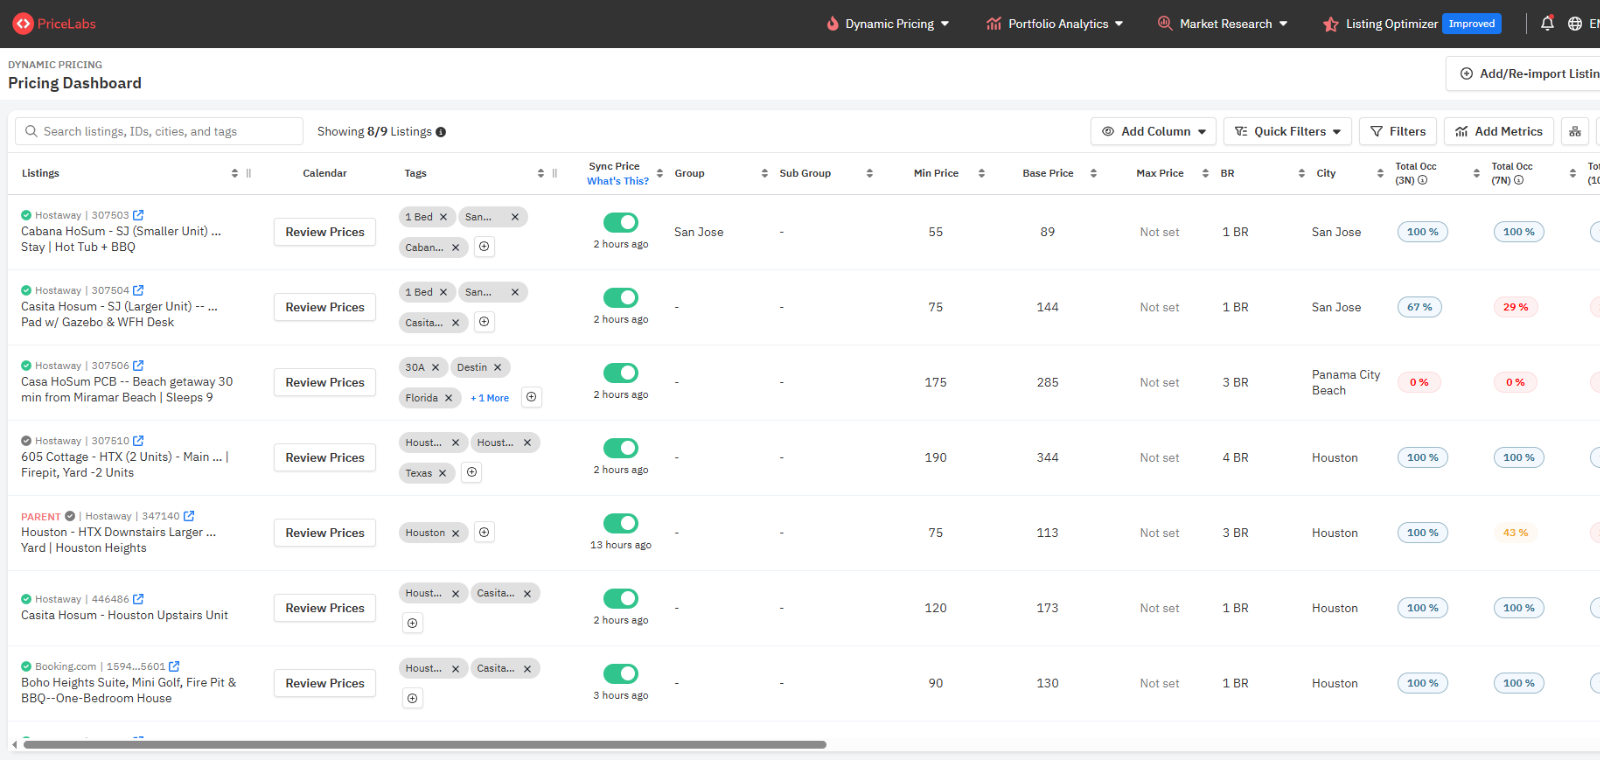Open external link for listing 307510

pos(138,440)
